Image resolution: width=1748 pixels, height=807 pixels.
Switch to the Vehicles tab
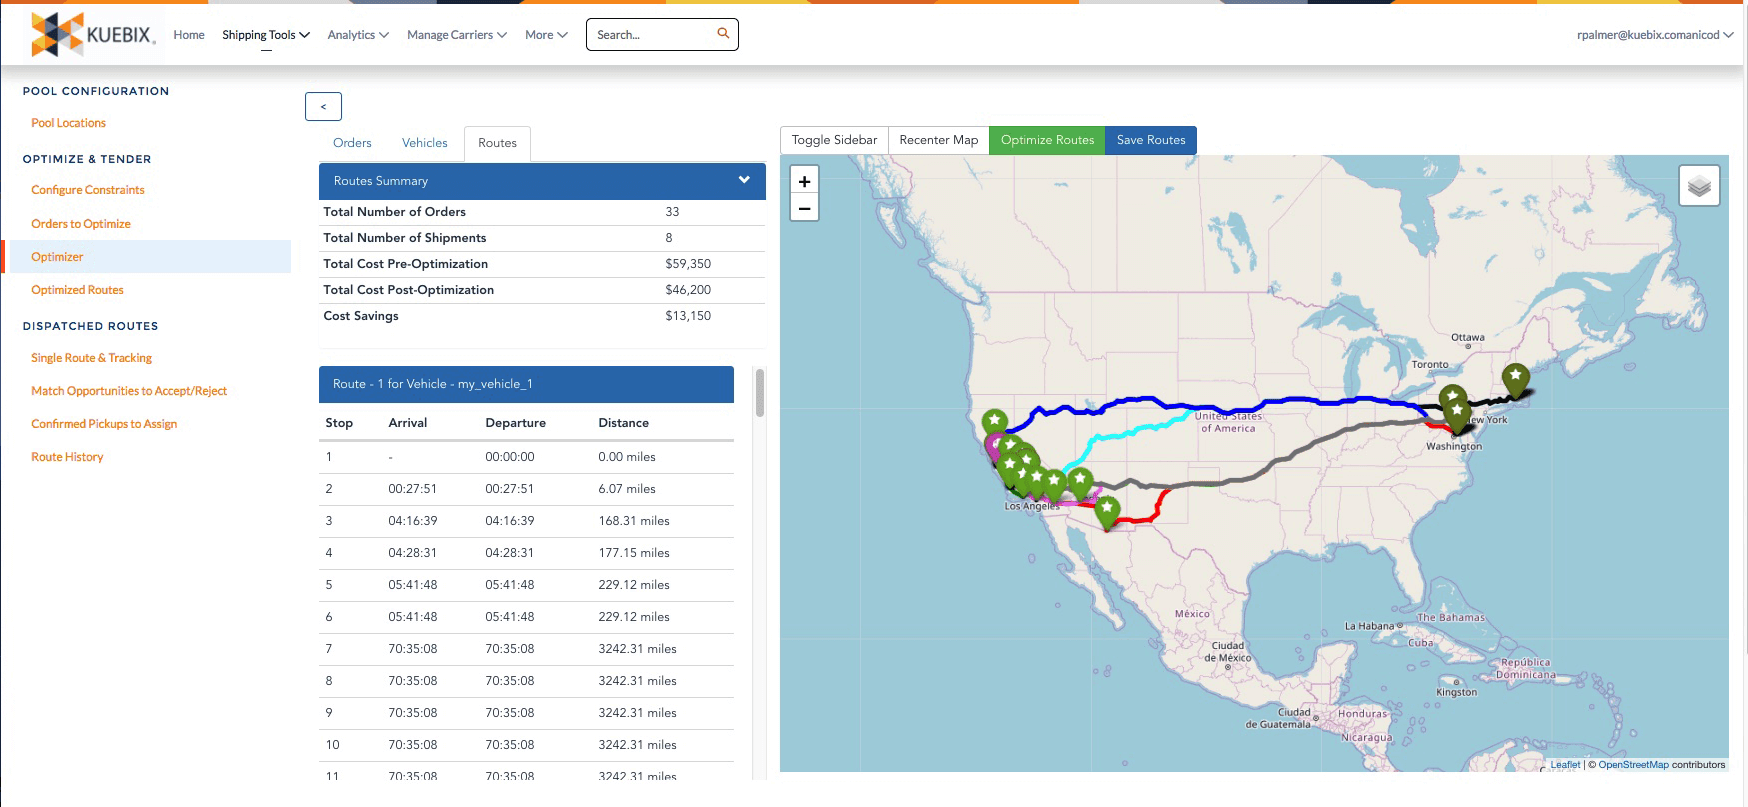[x=424, y=143]
